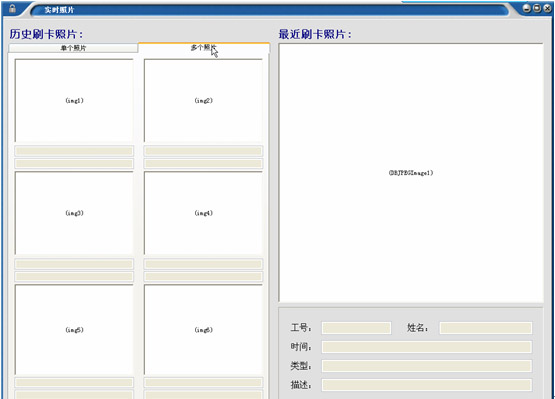Click the 最近刷卡照片 heading label

tap(315, 34)
